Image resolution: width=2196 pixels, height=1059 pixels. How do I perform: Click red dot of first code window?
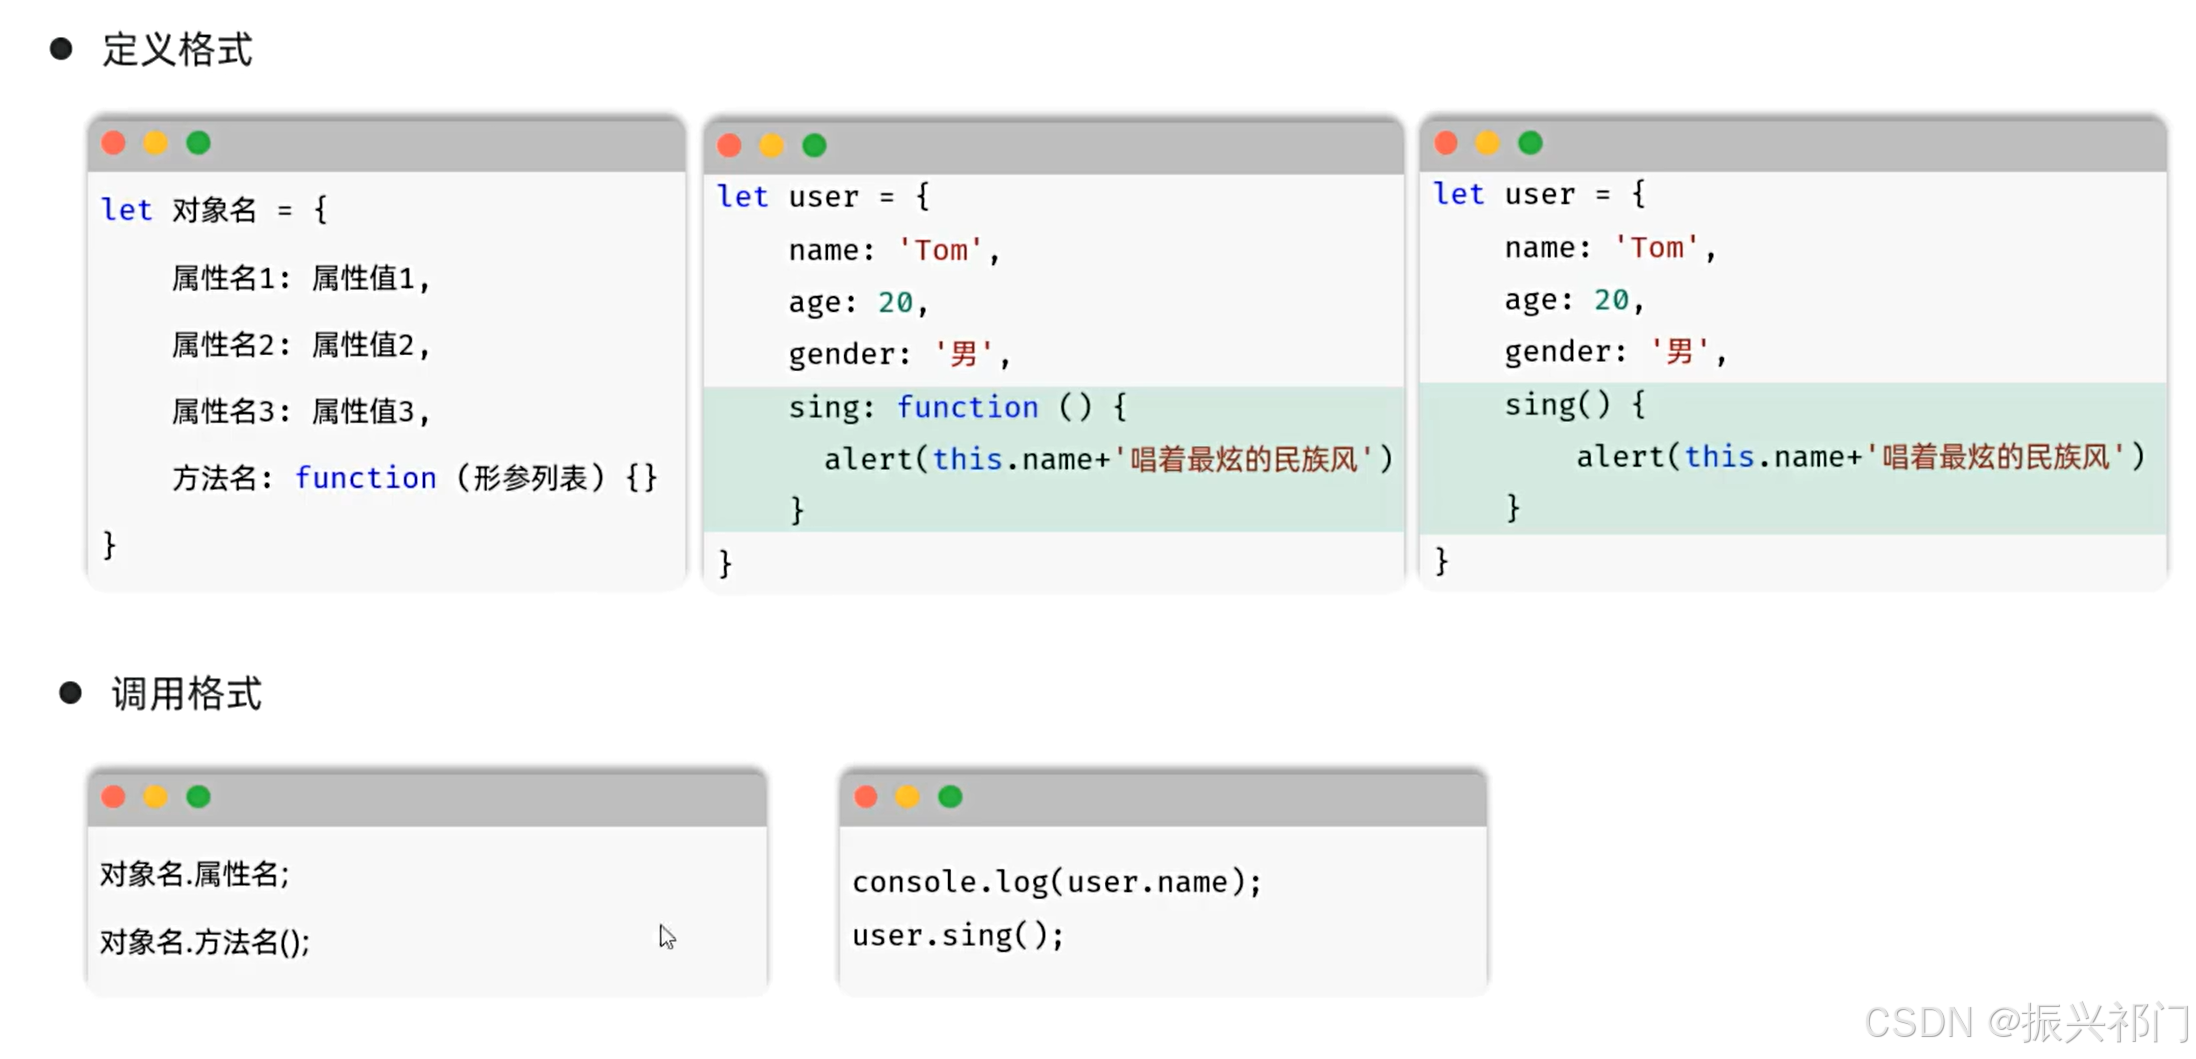[x=113, y=143]
